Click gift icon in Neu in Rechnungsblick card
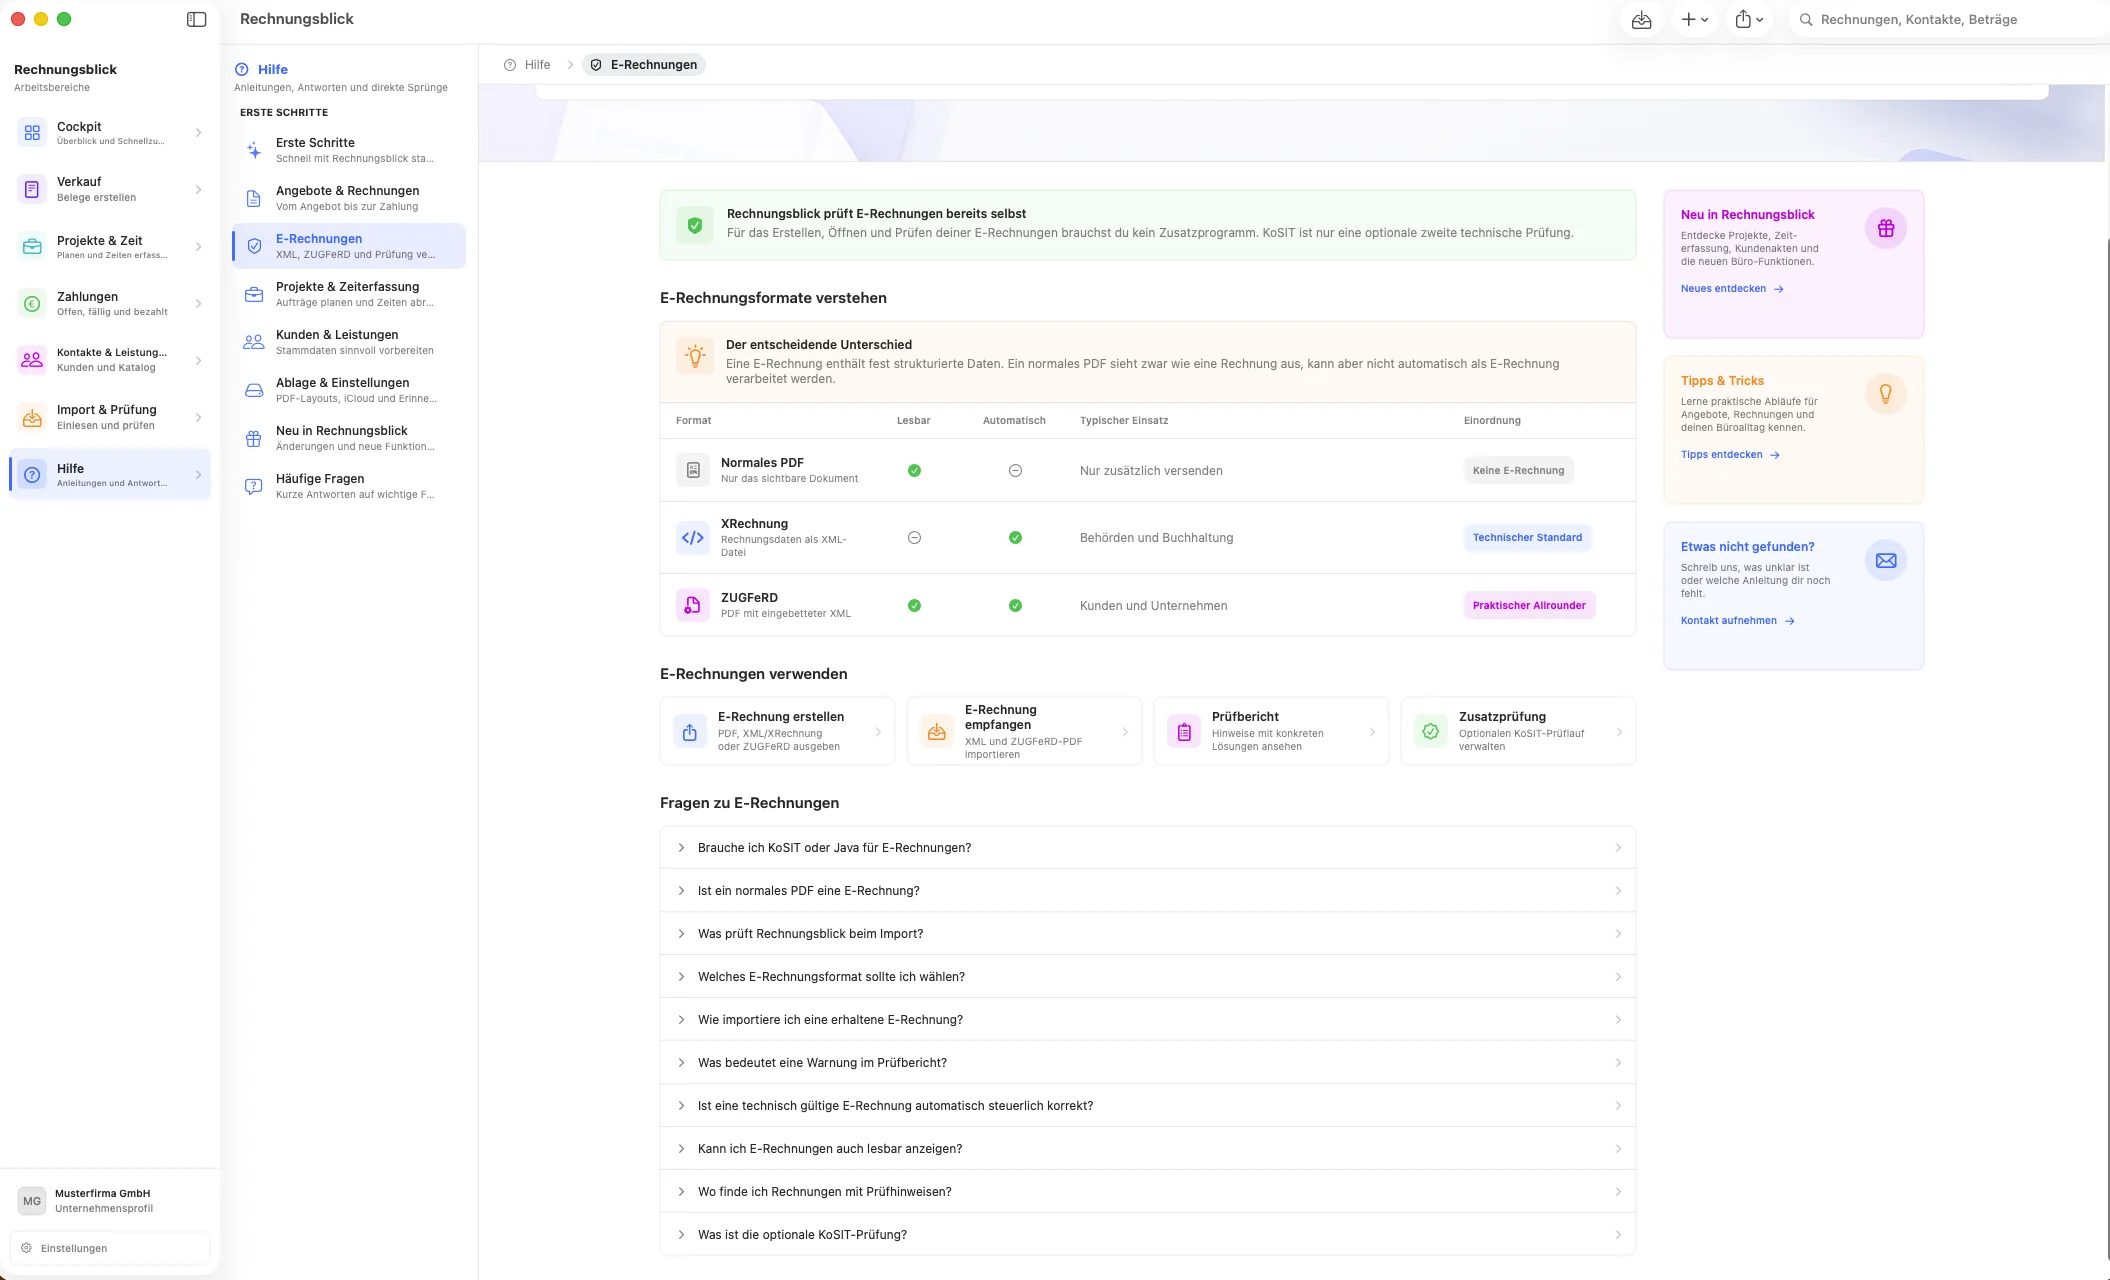The width and height of the screenshot is (2110, 1280). coord(1885,228)
